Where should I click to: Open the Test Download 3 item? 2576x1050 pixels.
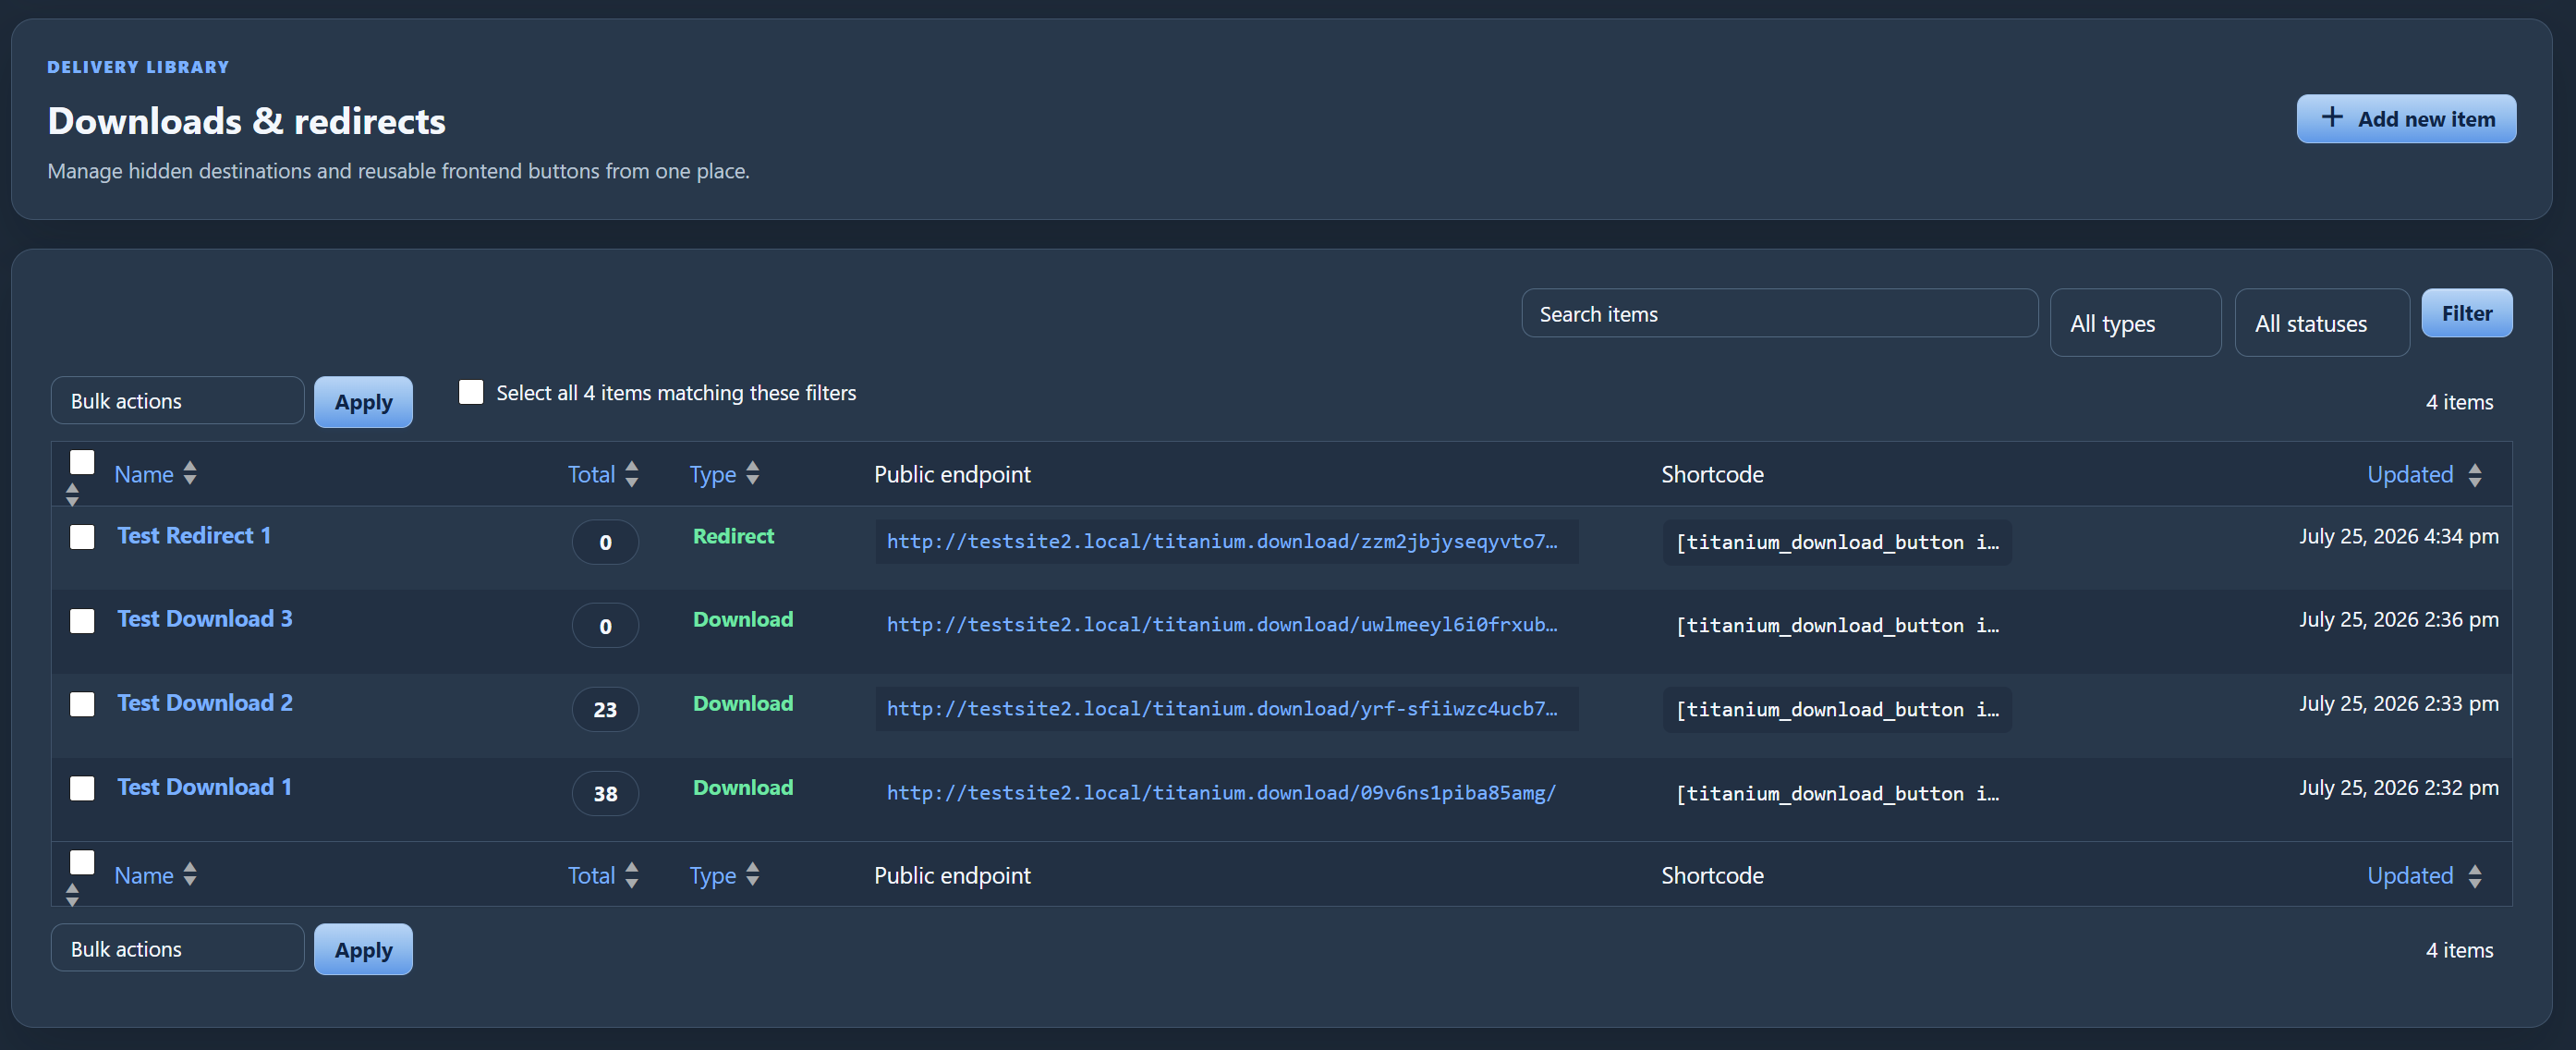tap(205, 618)
